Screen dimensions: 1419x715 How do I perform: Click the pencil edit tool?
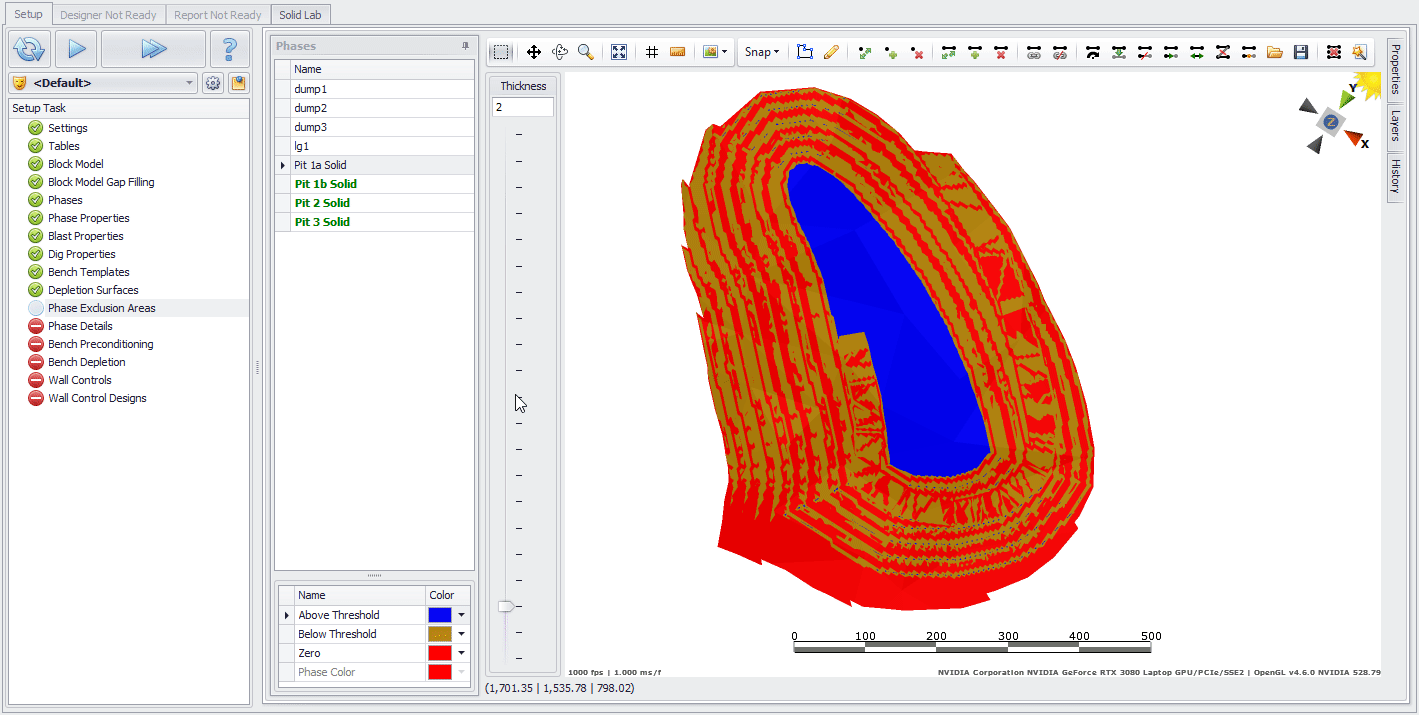coord(831,52)
